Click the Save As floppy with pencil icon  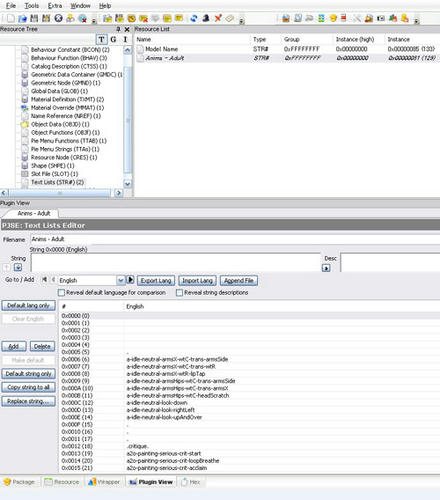click(46, 18)
